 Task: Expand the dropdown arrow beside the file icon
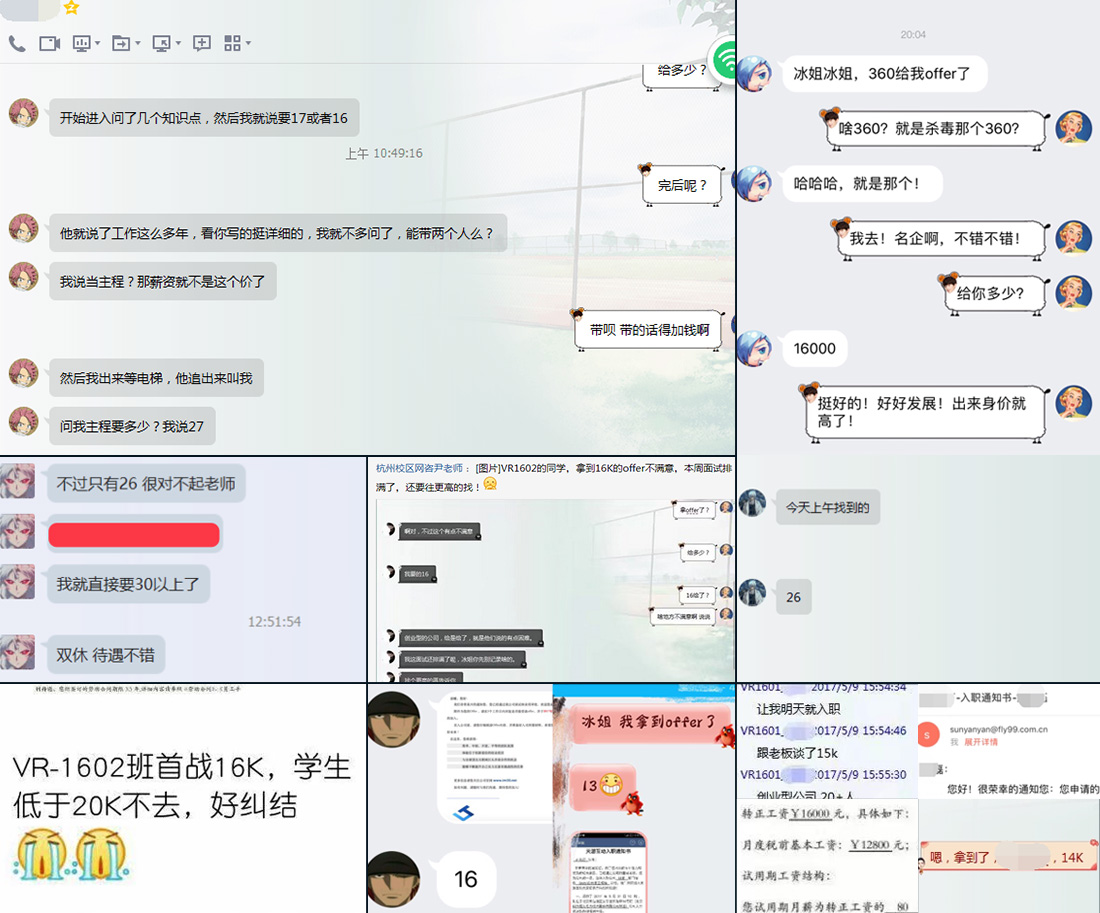pyautogui.click(x=137, y=44)
